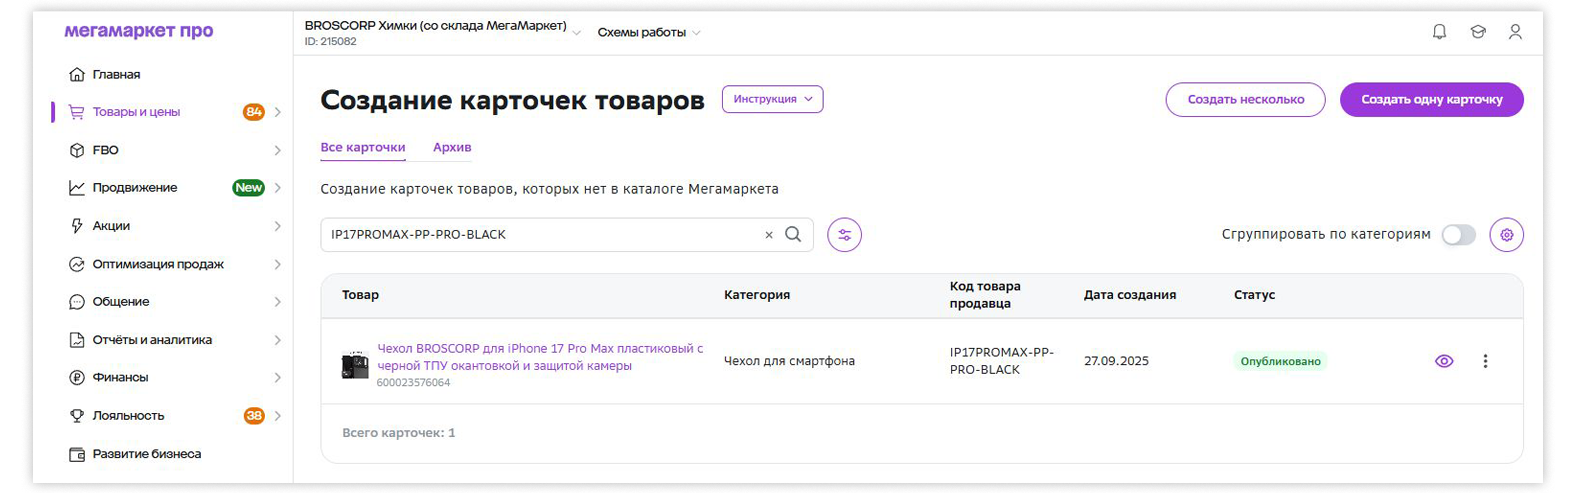Click the мегамаркет про logo
The width and height of the screenshot is (1576, 493).
tap(139, 31)
